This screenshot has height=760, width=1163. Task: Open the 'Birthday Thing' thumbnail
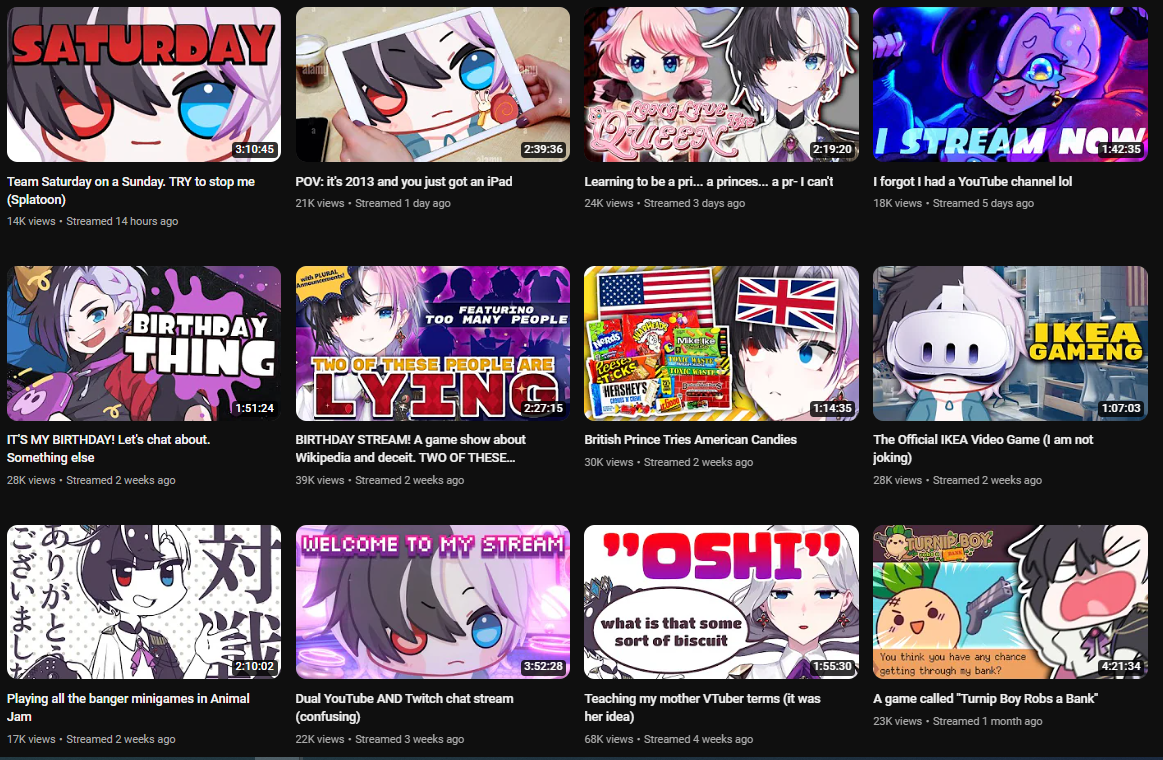pyautogui.click(x=144, y=343)
